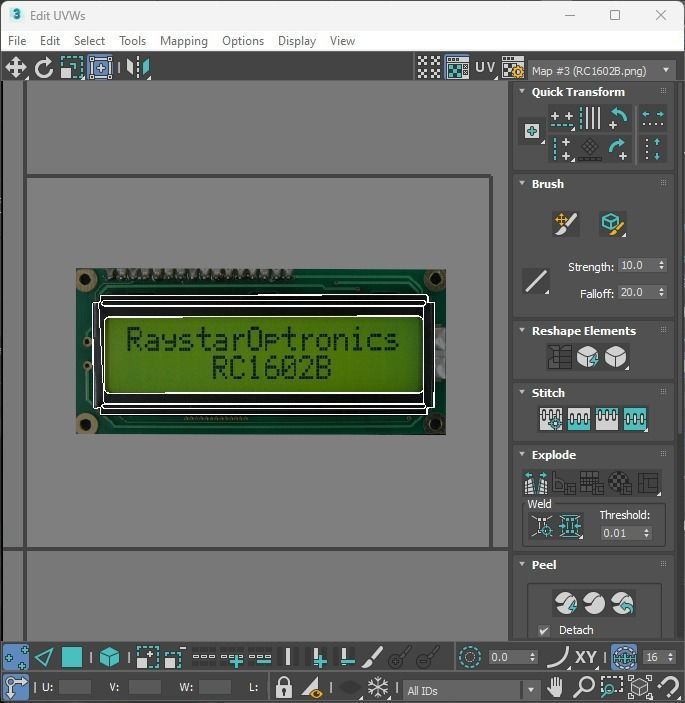Select the Zoom magnifier tool
The width and height of the screenshot is (685, 703).
coord(584,686)
